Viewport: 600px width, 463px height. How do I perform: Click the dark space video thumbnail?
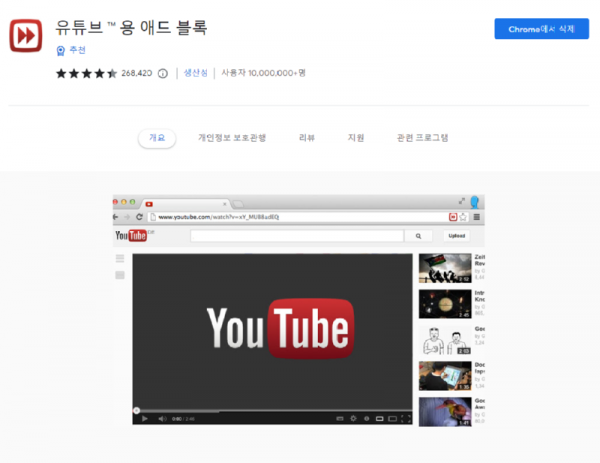(x=445, y=304)
